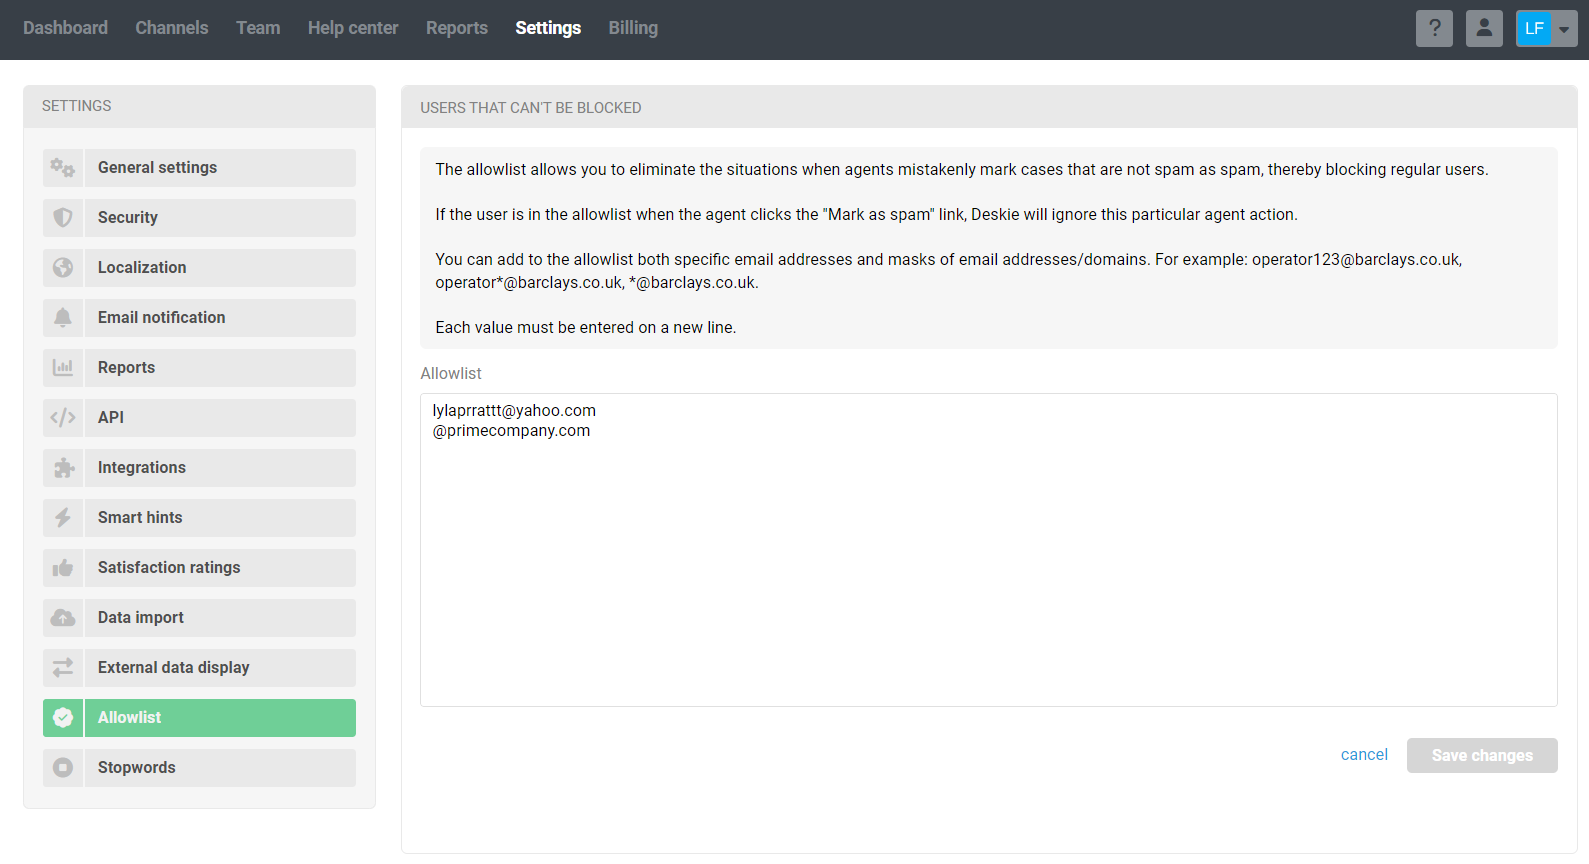Open External data display settings
This screenshot has width=1589, height=864.
coord(199,668)
